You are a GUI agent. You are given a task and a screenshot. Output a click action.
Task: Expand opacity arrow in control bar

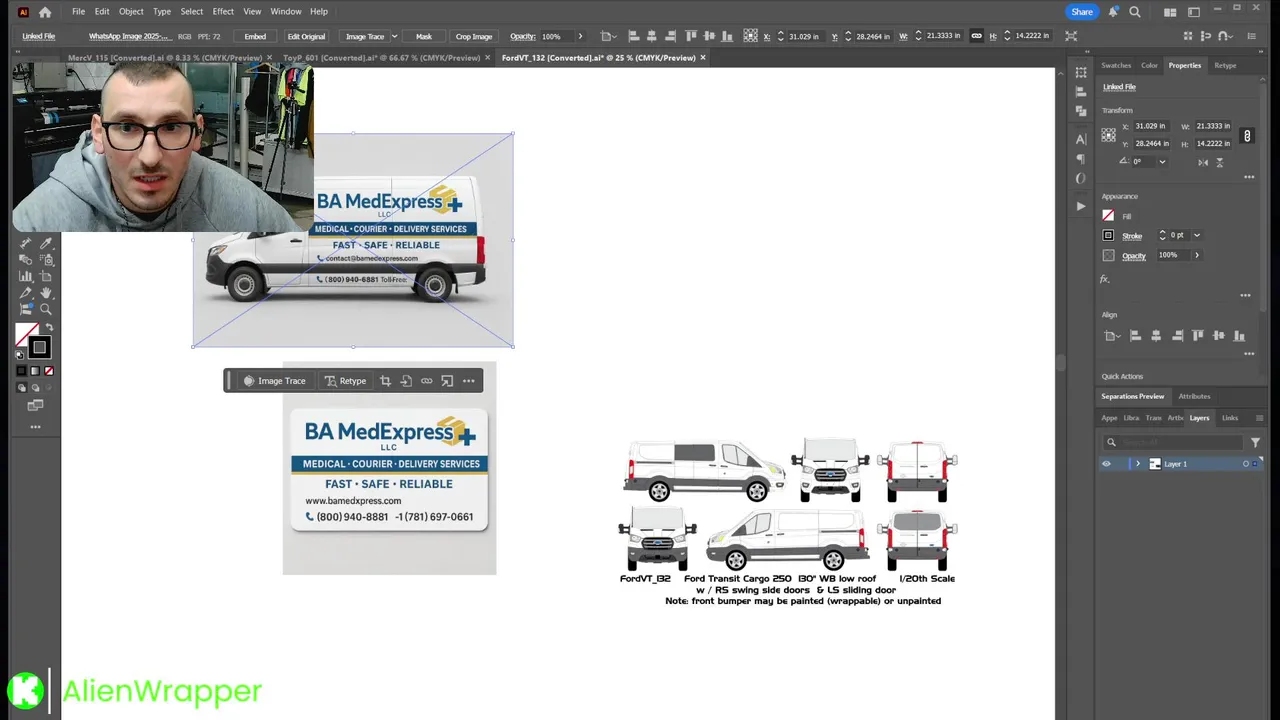point(580,36)
